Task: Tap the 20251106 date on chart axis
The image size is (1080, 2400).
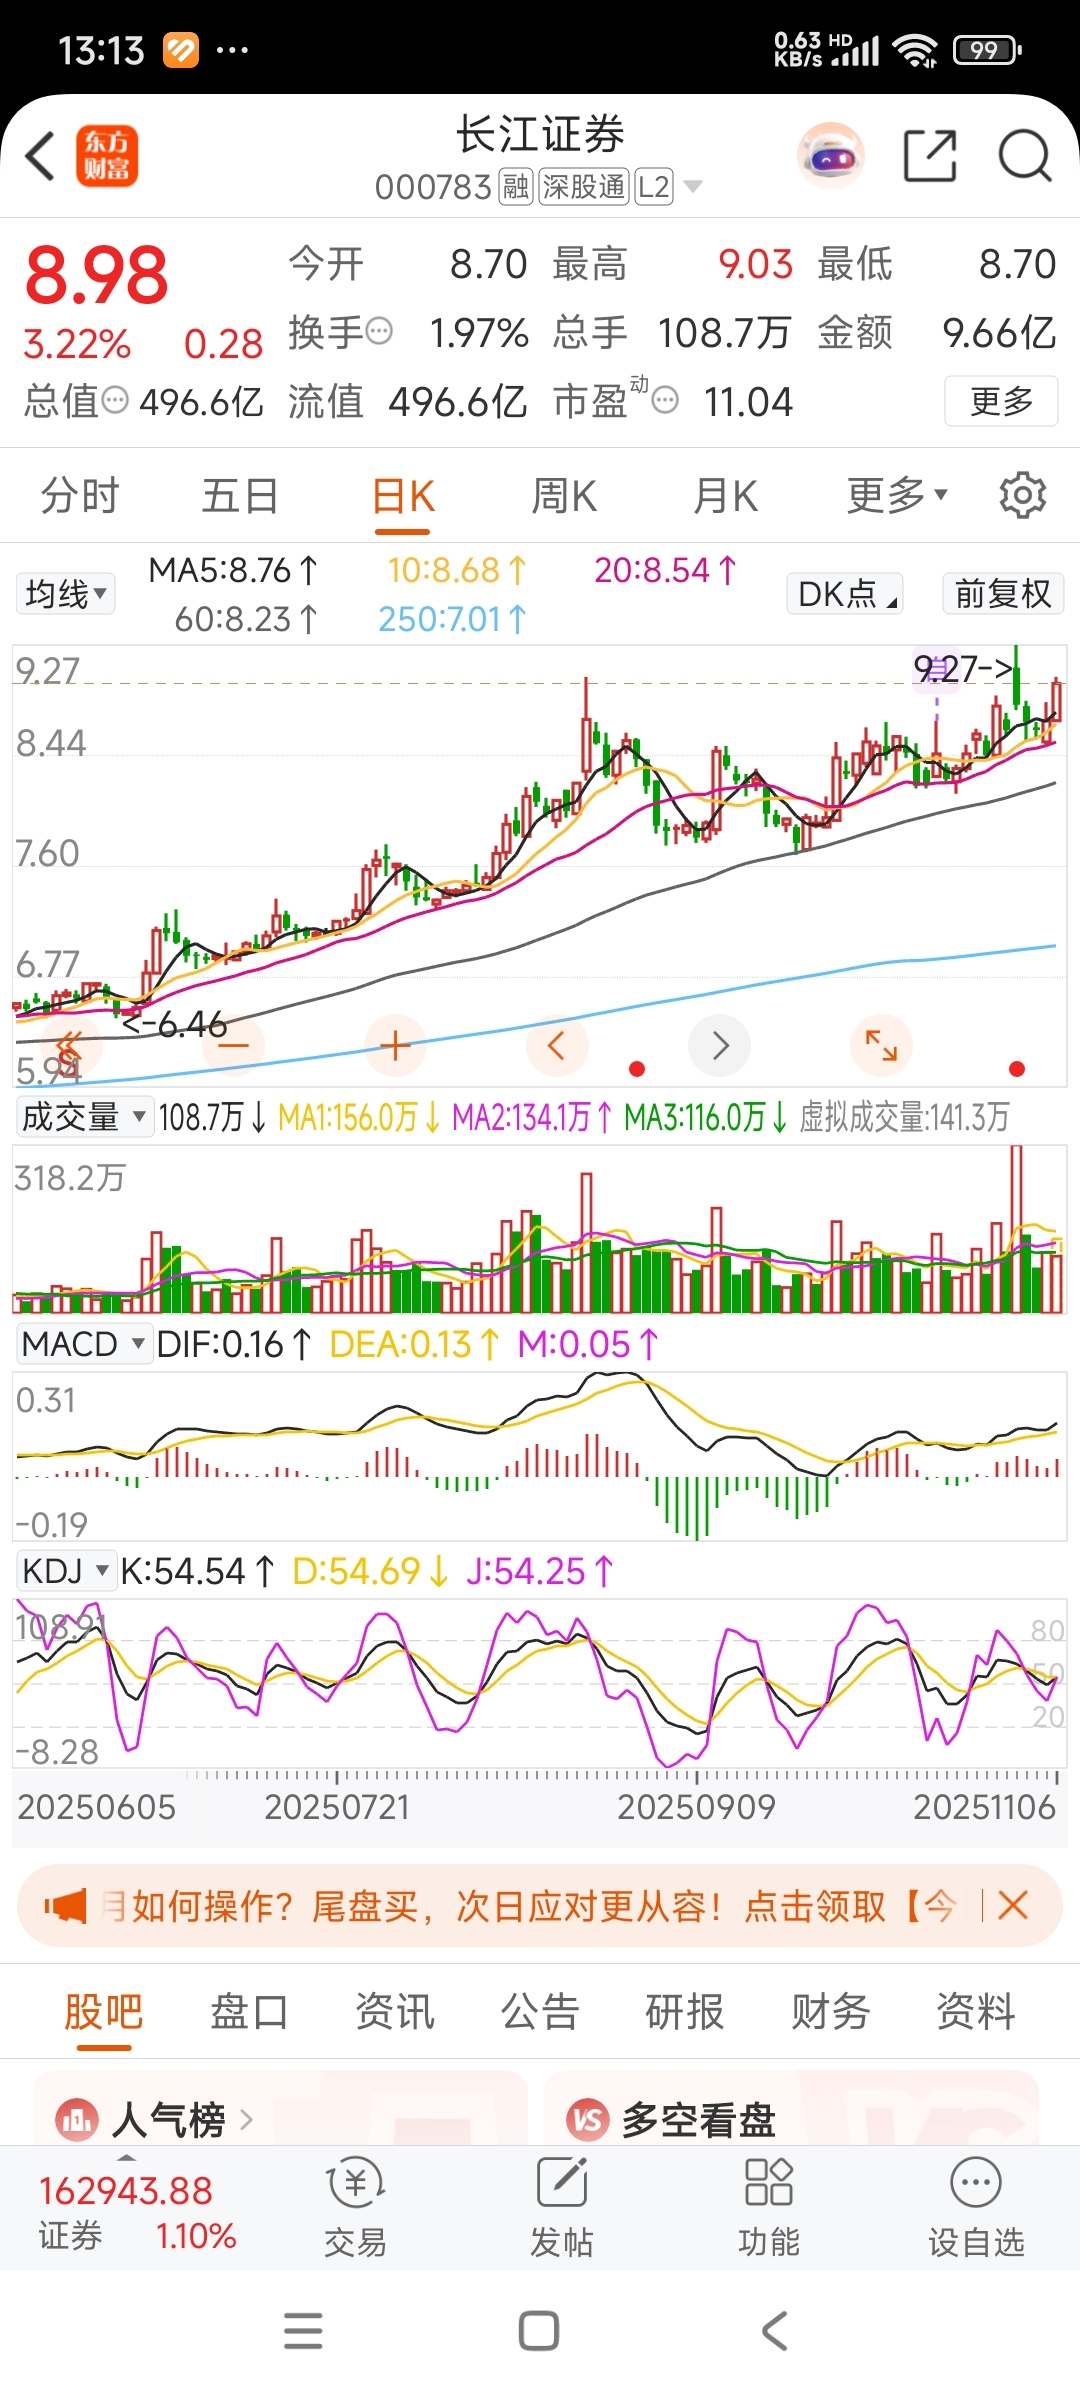Action: [984, 1807]
